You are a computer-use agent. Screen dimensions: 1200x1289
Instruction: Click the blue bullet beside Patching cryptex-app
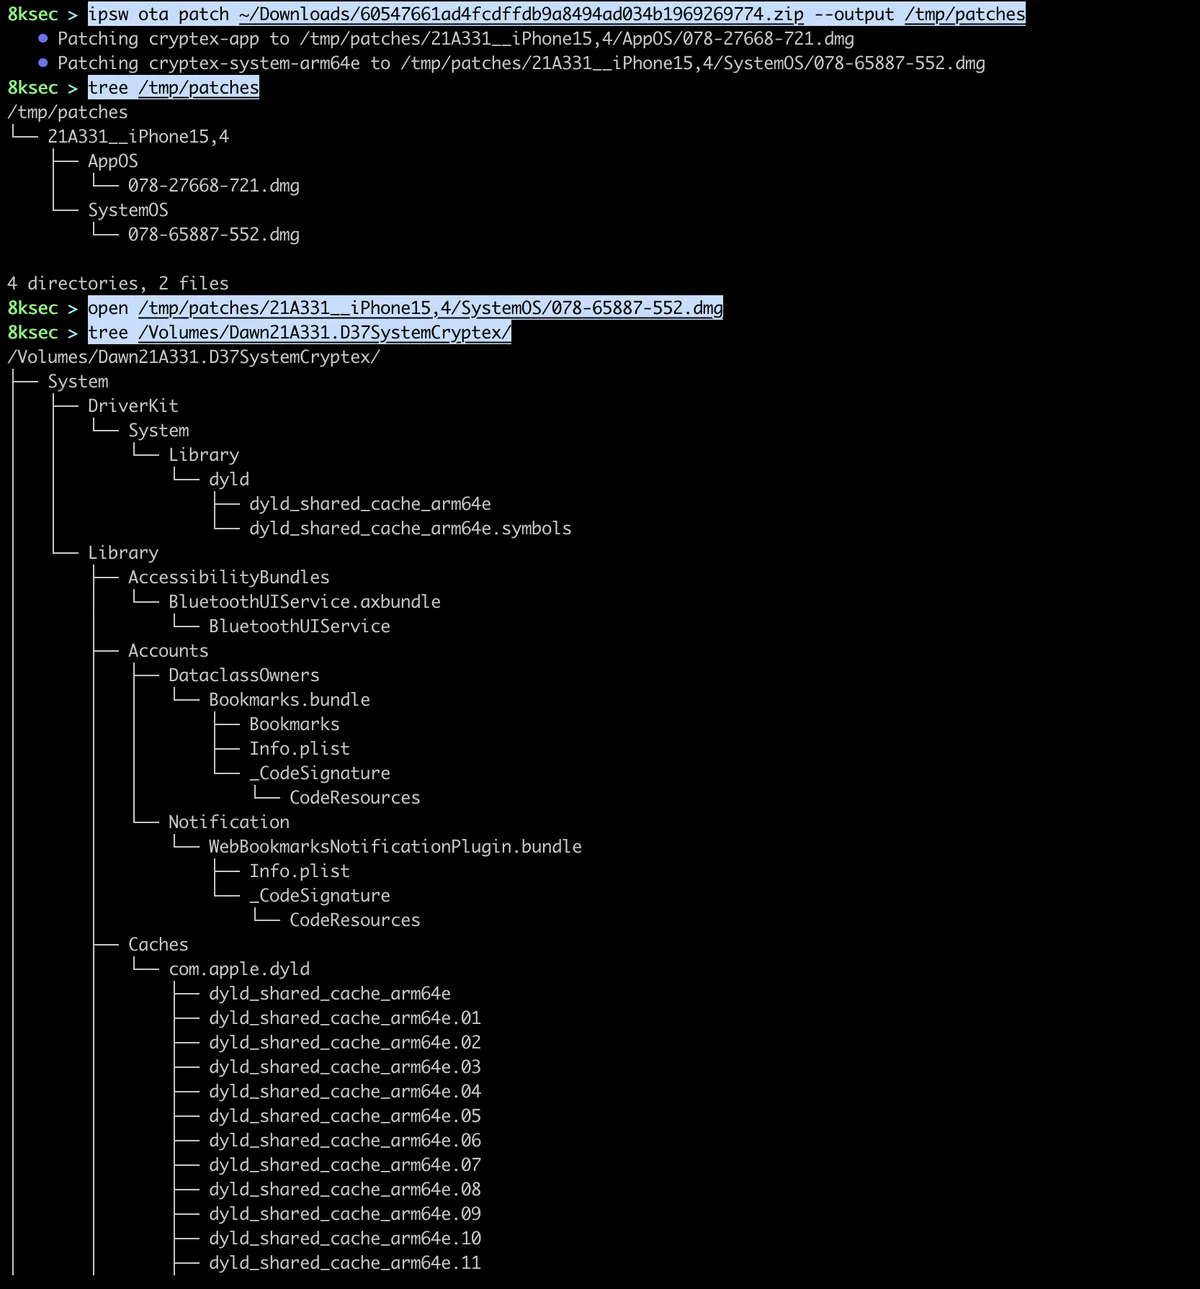tap(42, 38)
